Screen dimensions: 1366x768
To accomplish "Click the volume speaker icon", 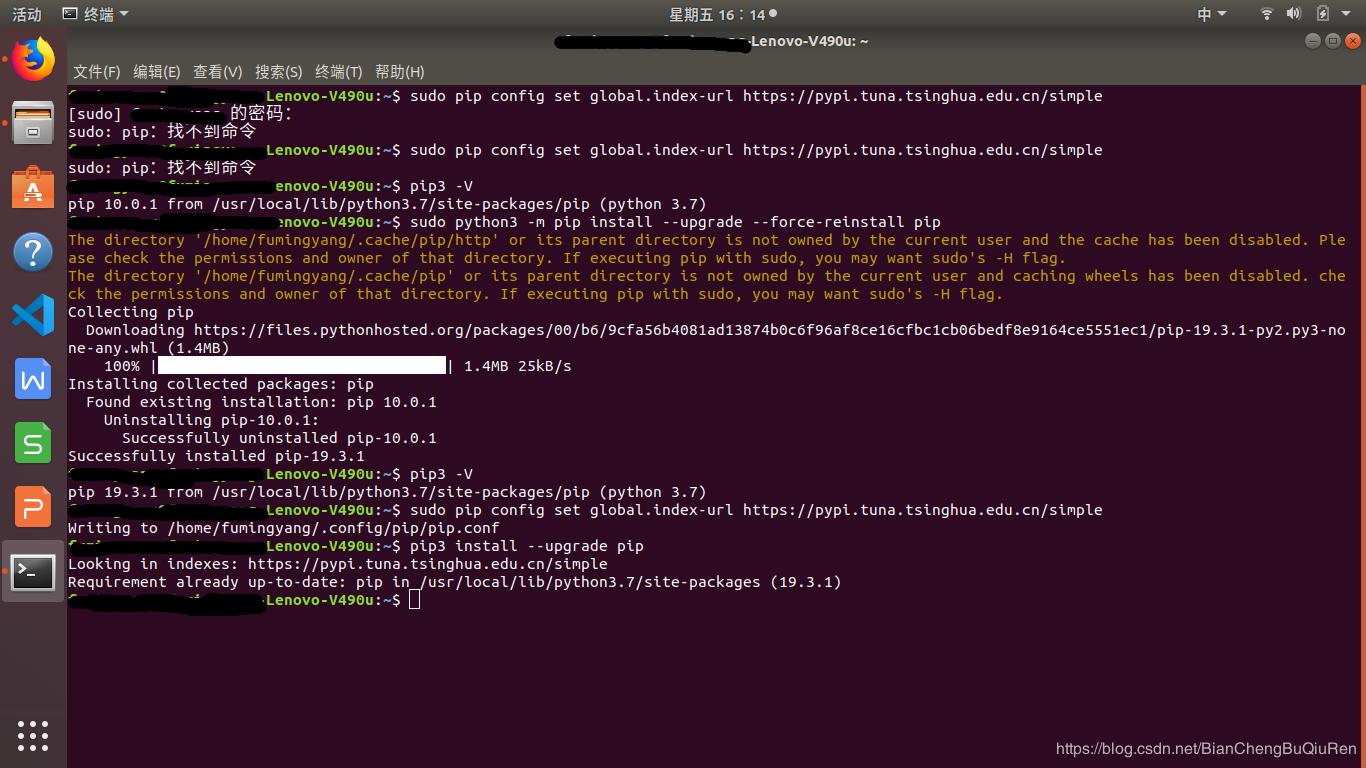I will 1293,14.
